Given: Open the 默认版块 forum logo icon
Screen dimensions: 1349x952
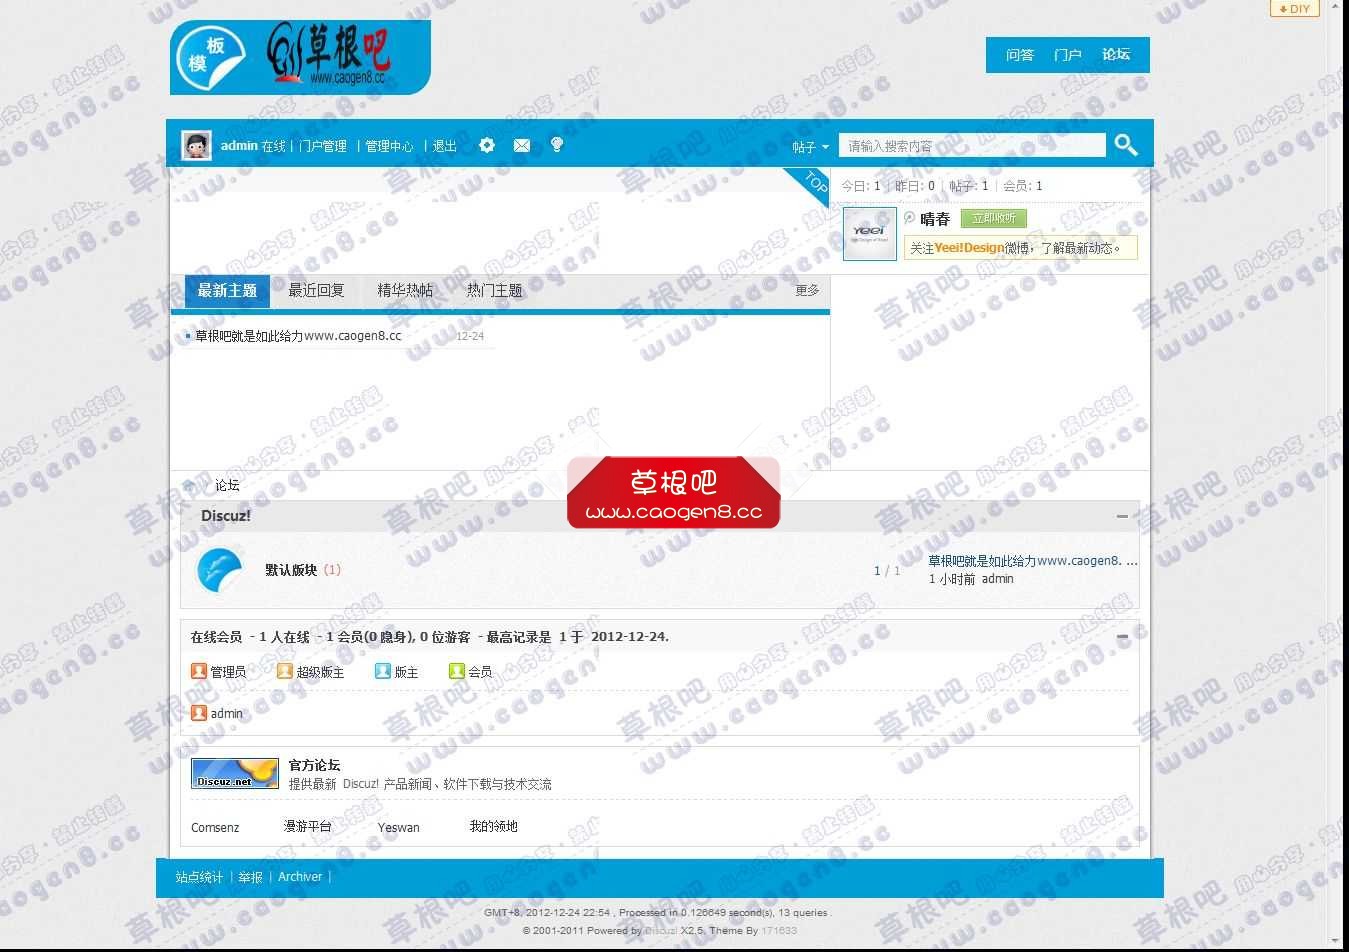Looking at the screenshot, I should tap(219, 567).
